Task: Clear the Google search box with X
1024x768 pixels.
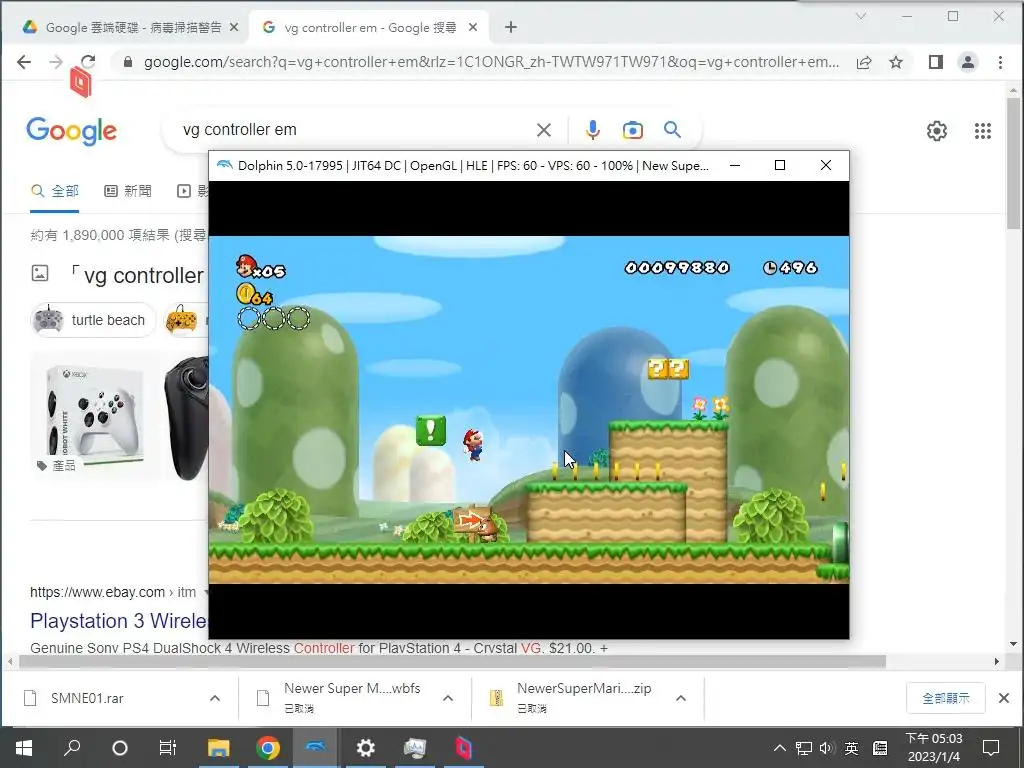Action: point(543,130)
